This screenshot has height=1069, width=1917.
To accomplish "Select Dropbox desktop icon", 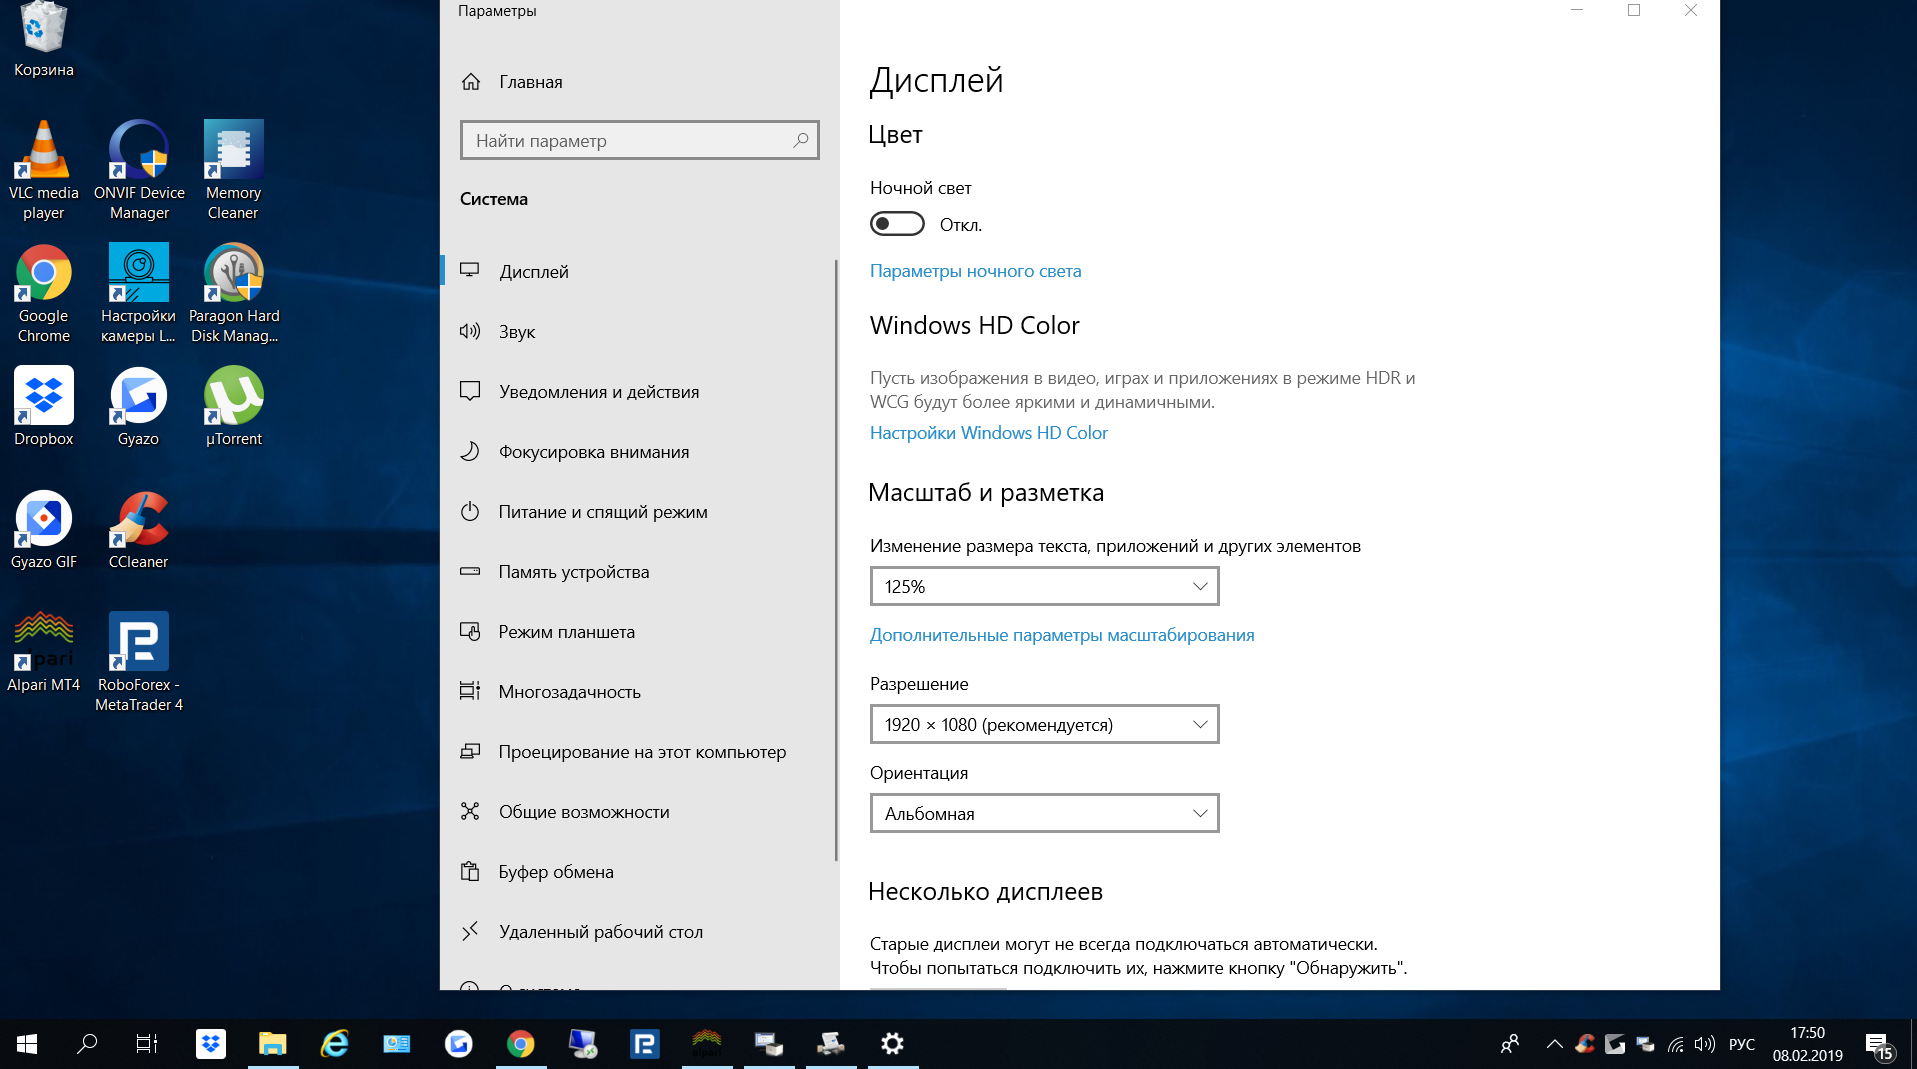I will click(x=44, y=406).
